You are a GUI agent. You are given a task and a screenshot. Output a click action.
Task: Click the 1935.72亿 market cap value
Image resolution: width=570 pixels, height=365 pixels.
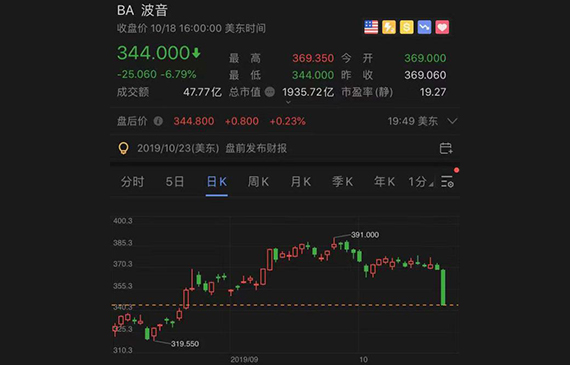(308, 92)
